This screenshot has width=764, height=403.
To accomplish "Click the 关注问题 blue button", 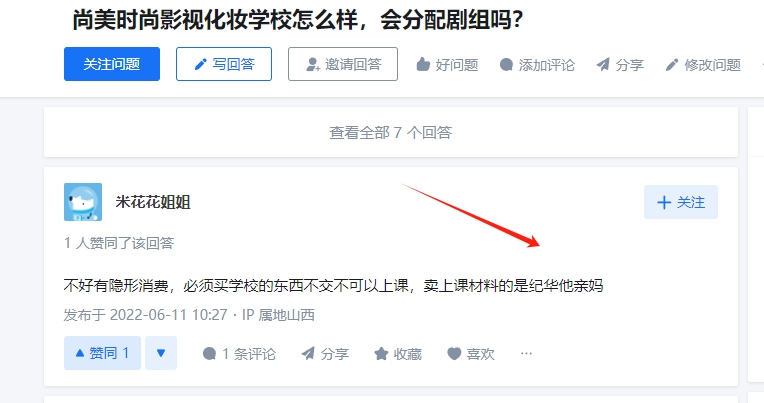I will coord(112,64).
